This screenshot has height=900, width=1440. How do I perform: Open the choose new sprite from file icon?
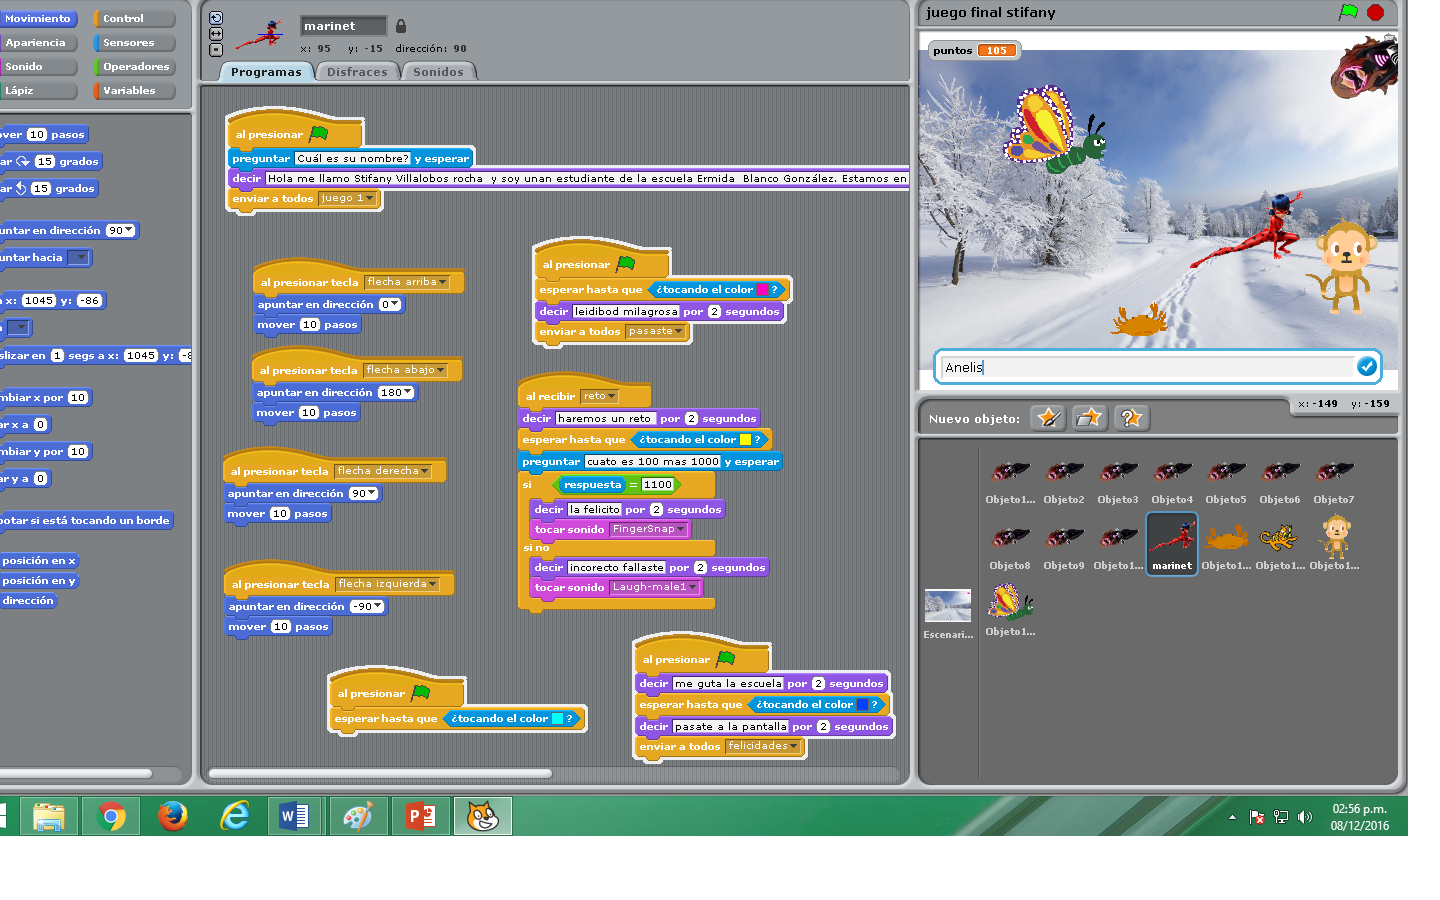pos(1090,418)
